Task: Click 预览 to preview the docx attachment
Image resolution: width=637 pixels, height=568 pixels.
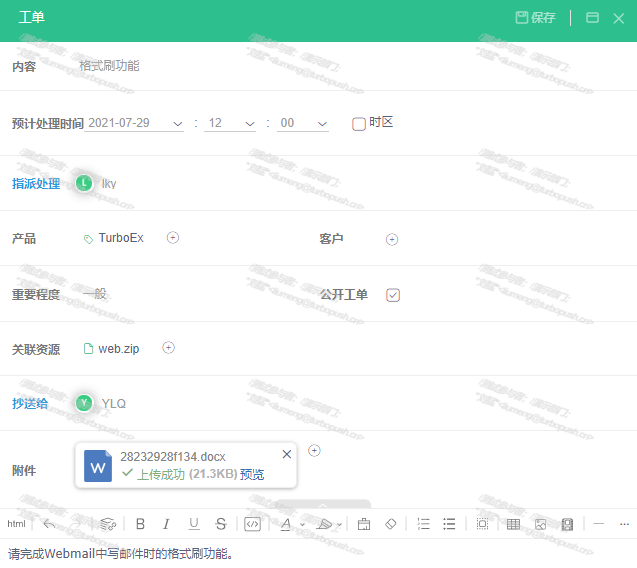Action: (x=252, y=474)
